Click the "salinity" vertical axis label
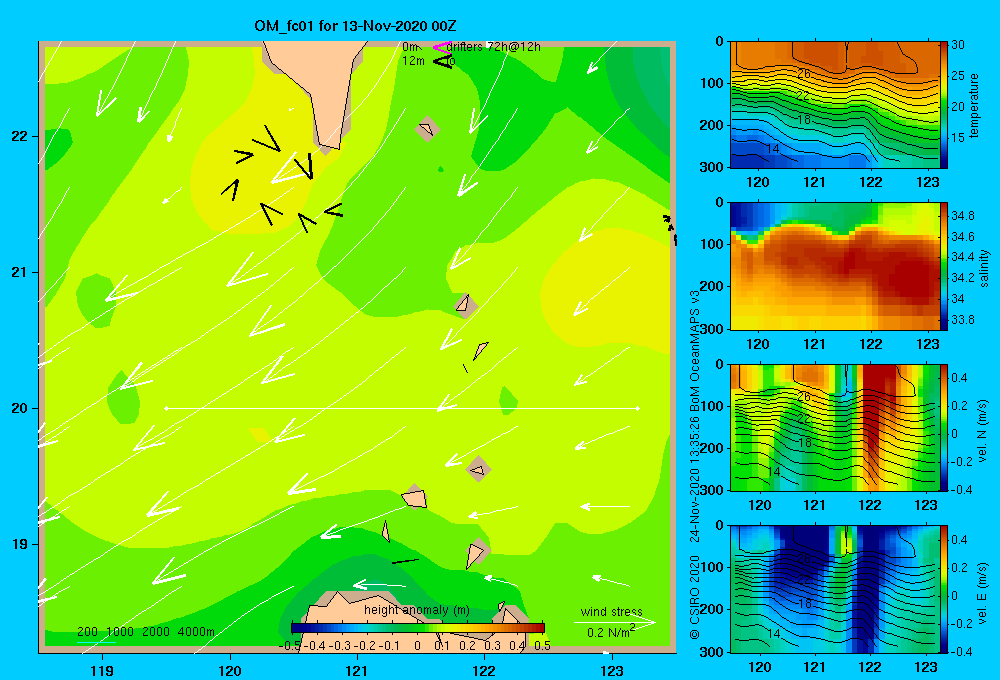1000x680 pixels. pos(984,268)
